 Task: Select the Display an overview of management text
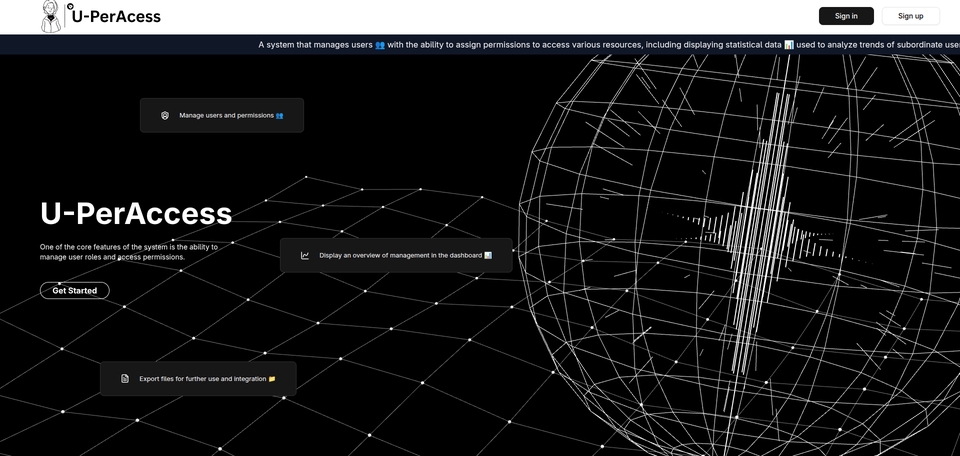400,256
